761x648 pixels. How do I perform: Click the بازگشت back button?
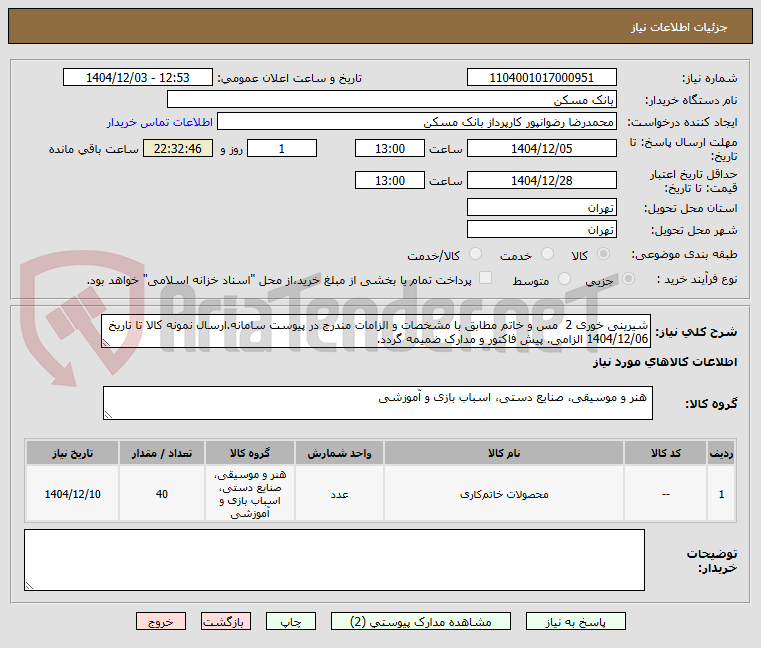pyautogui.click(x=226, y=621)
